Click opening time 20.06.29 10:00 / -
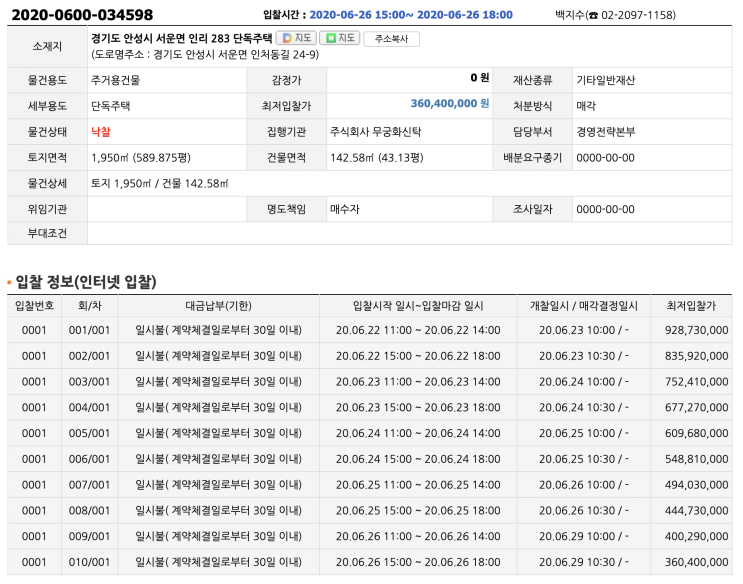Viewport: 743px width, 584px height. (584, 536)
